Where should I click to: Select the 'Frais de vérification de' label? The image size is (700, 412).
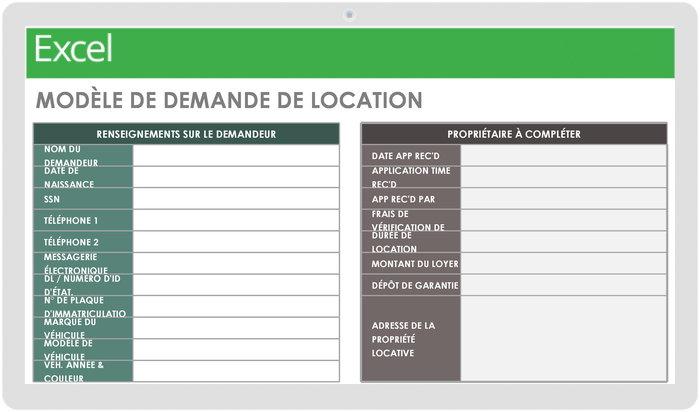[x=411, y=220]
